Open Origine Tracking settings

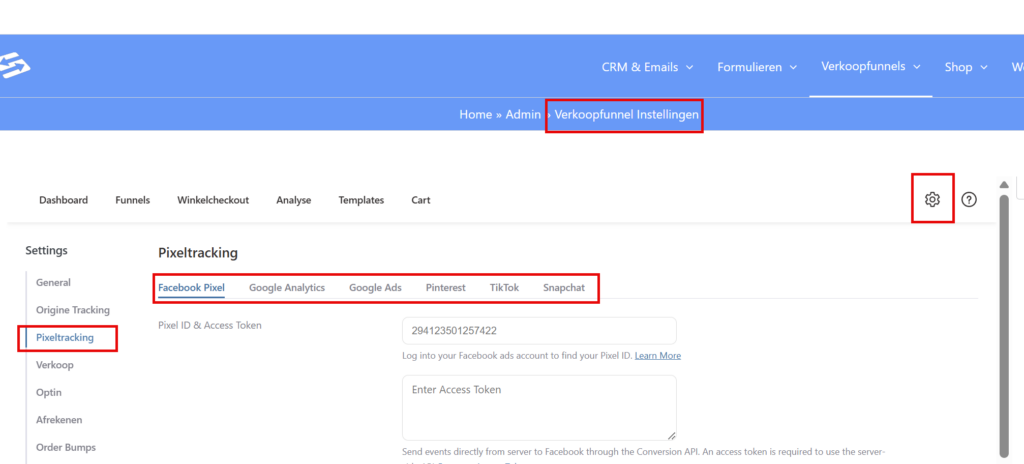(x=73, y=310)
